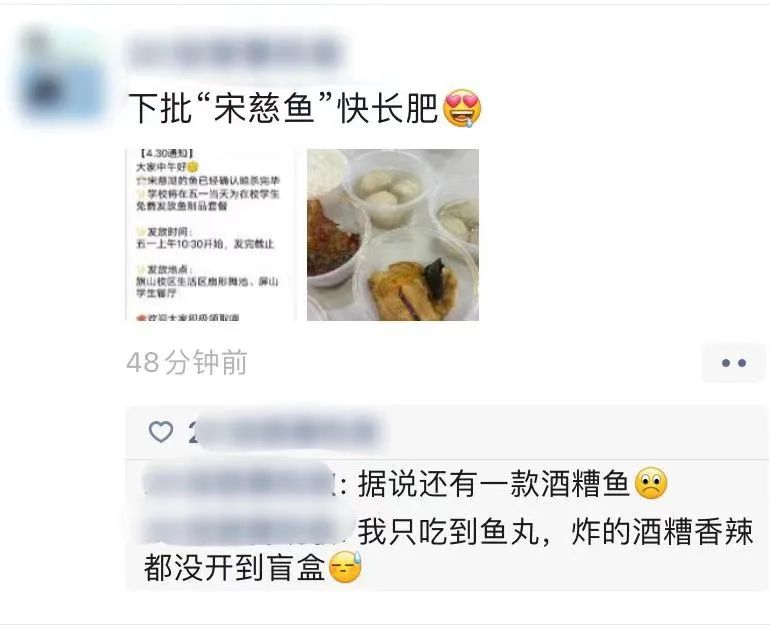770x643 pixels.
Task: Open the blurred liker names beside the heart
Action: 286,432
